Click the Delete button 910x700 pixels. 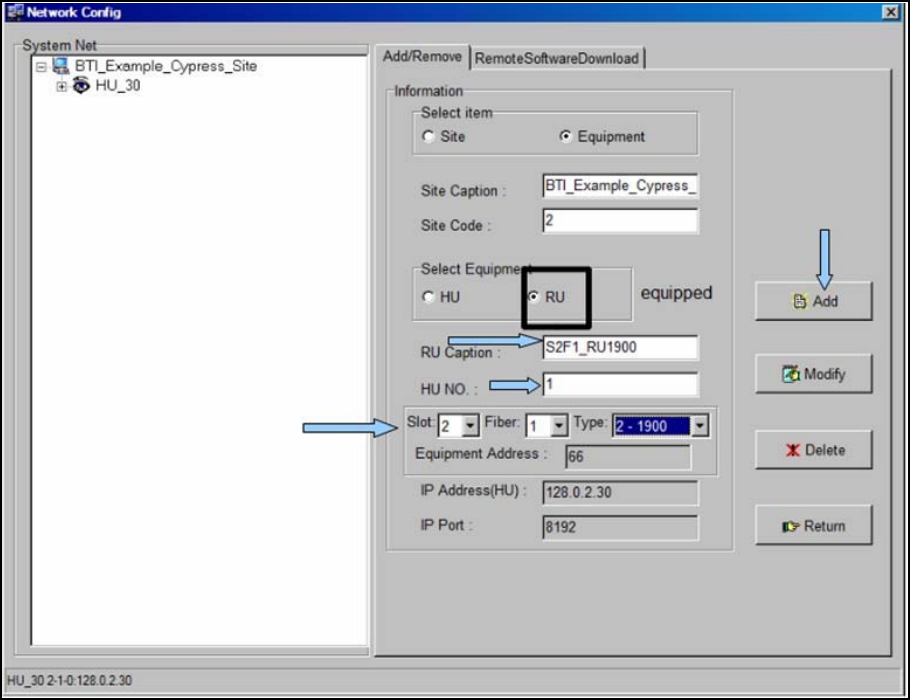pos(814,450)
